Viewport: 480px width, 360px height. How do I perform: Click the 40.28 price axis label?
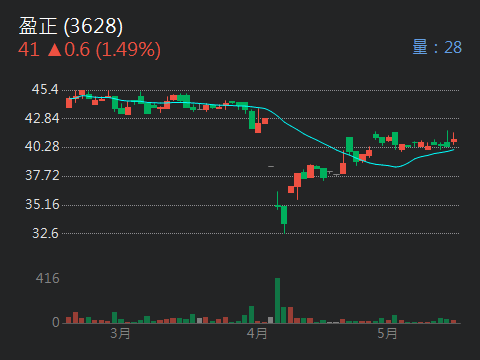(x=42, y=146)
